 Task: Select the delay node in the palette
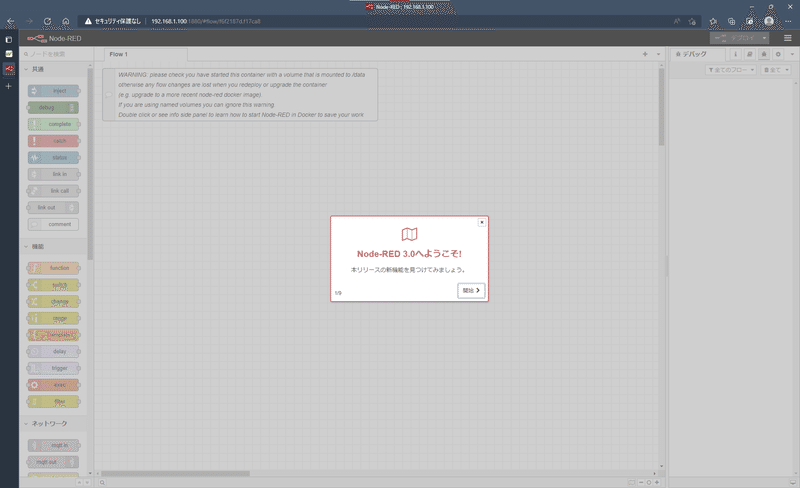point(54,352)
